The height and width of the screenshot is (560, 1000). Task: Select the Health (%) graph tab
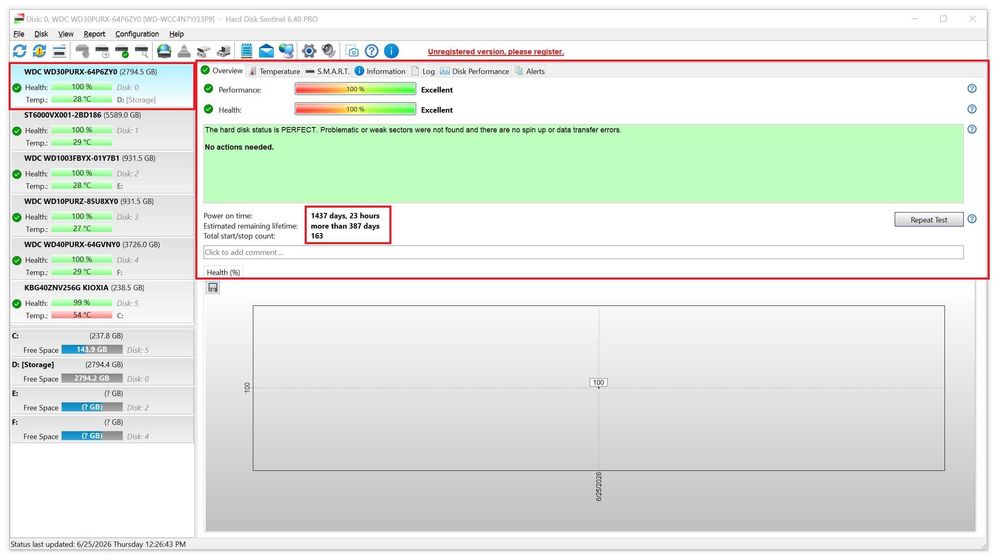[223, 272]
